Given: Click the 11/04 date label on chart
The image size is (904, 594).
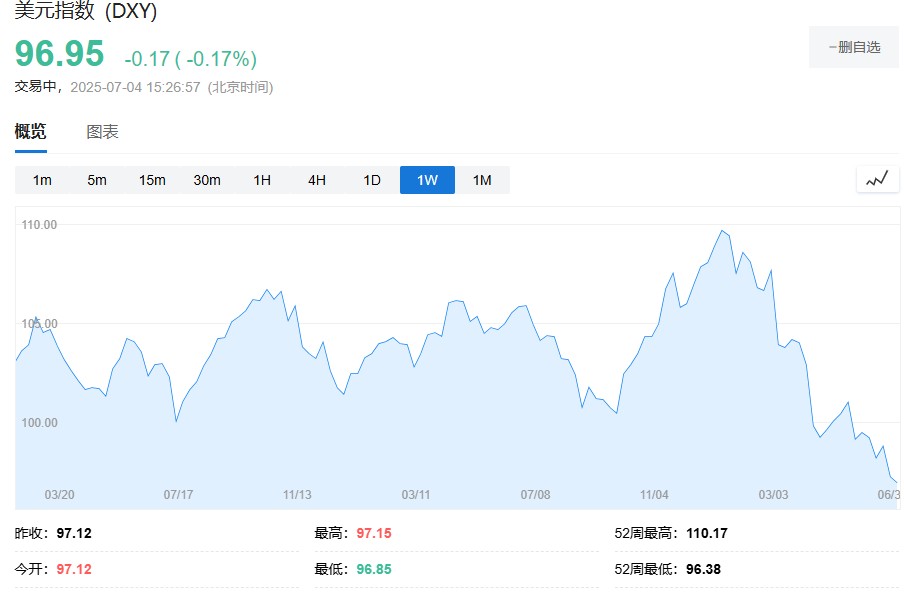Looking at the screenshot, I should tap(654, 494).
